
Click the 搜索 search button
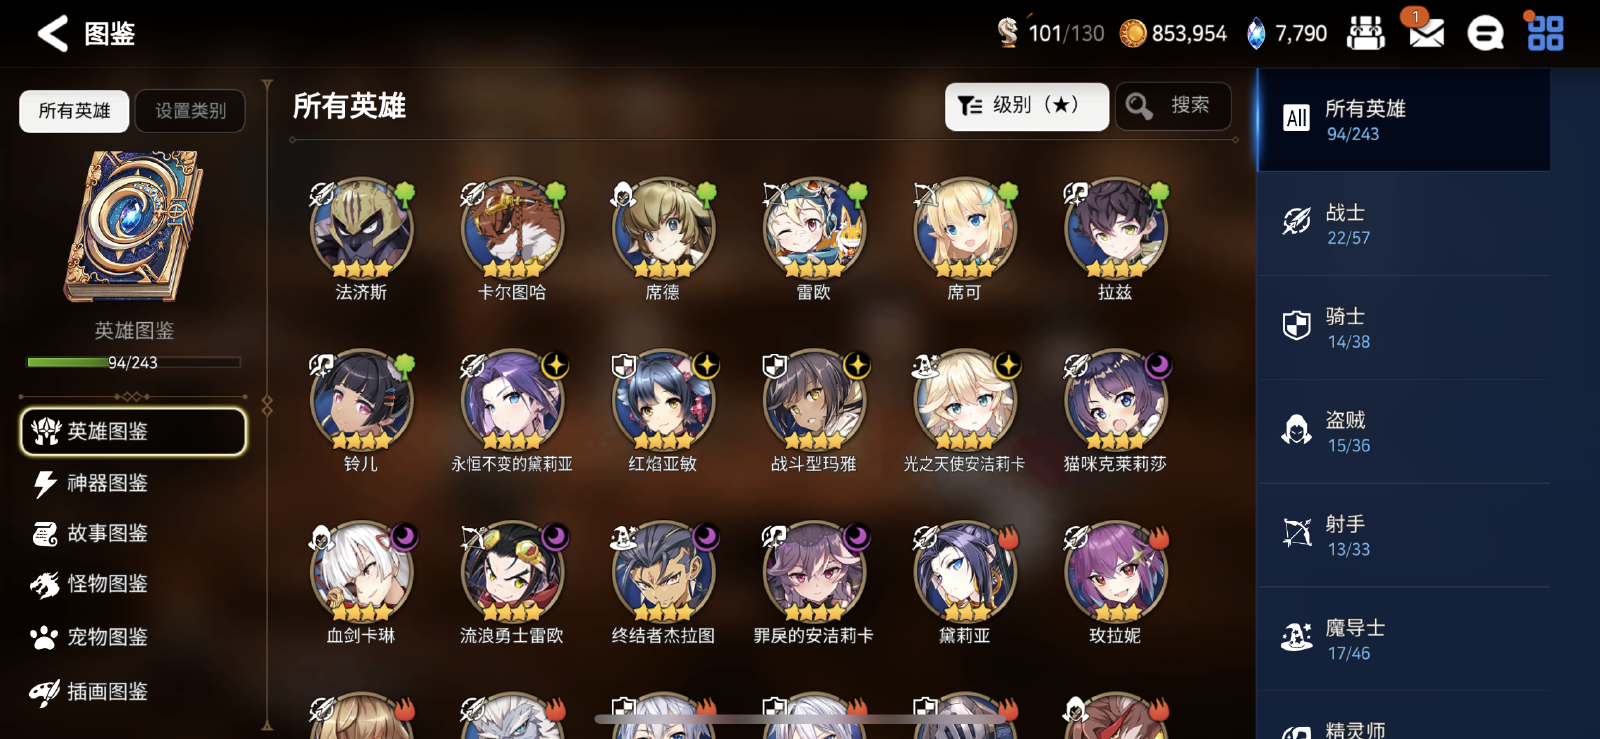click(1172, 106)
